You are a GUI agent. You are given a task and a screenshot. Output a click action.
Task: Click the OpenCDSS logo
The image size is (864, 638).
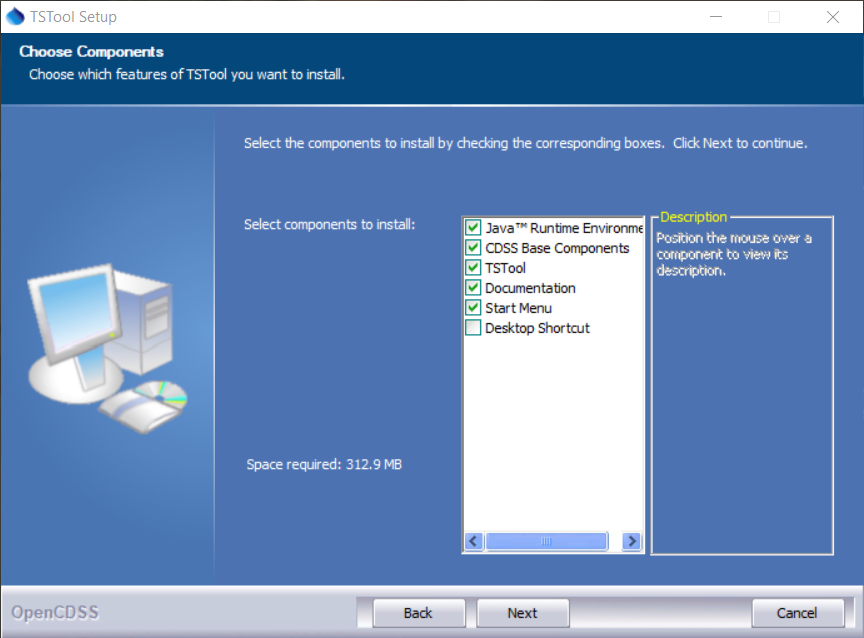pyautogui.click(x=57, y=612)
